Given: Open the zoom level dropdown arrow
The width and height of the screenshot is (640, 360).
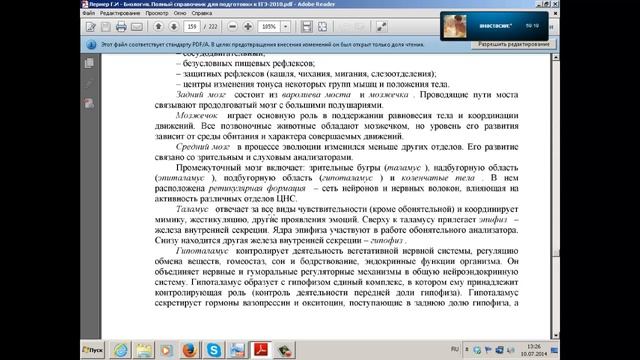Looking at the screenshot, I should click(x=286, y=27).
